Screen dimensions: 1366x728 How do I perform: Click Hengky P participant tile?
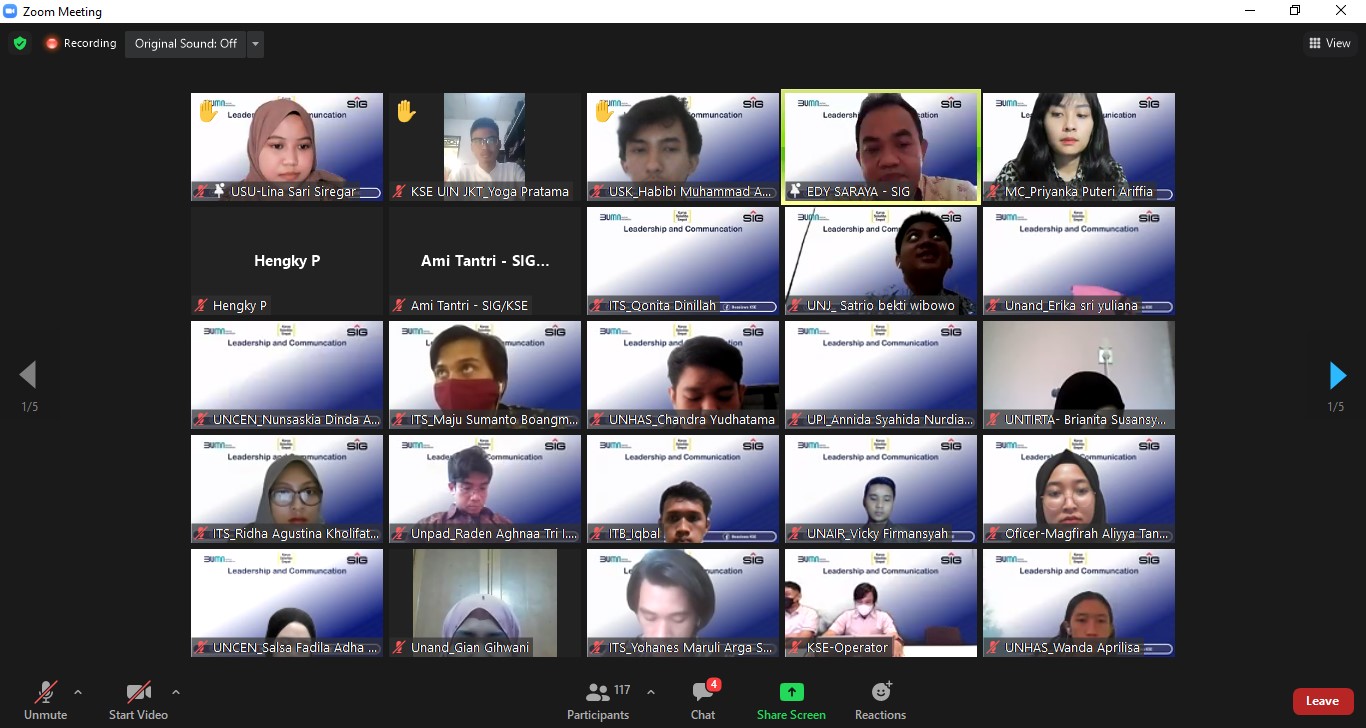(x=287, y=261)
